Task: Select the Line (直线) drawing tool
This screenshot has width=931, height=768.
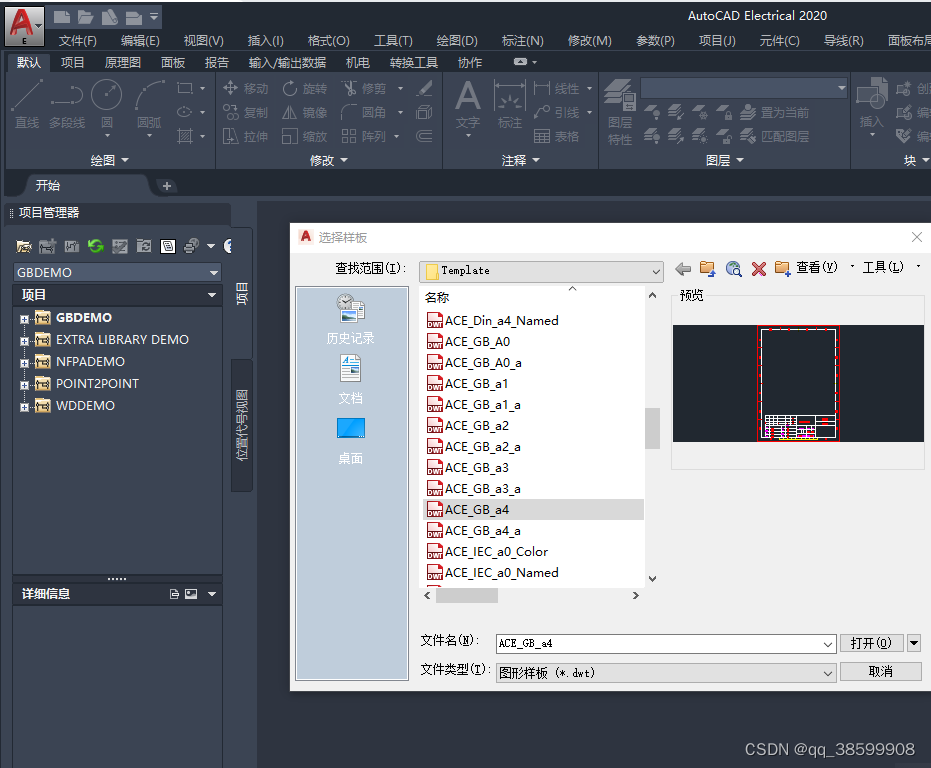Action: pyautogui.click(x=27, y=104)
